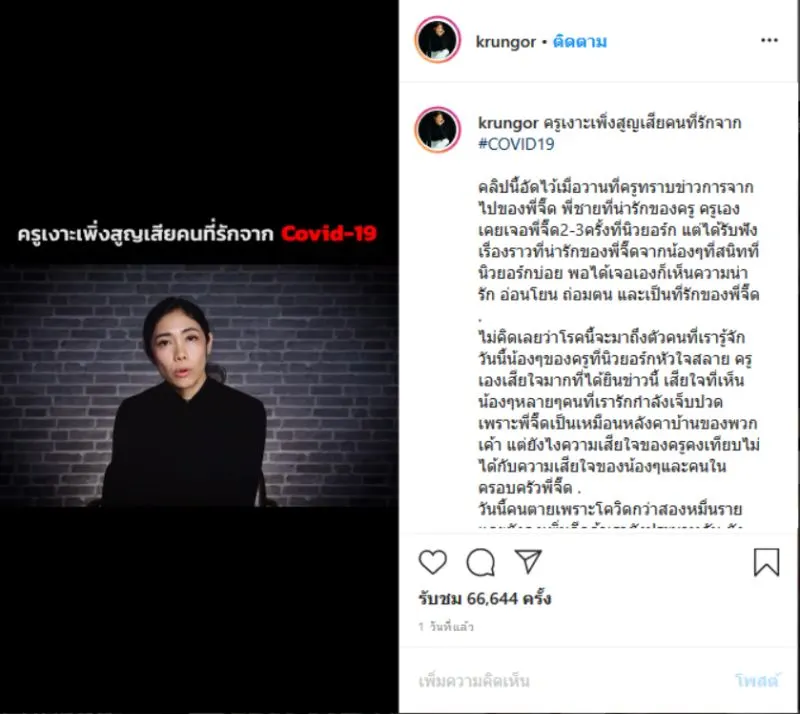Save the post with the bookmark icon
Screen dimensions: 800x714
(x=766, y=562)
